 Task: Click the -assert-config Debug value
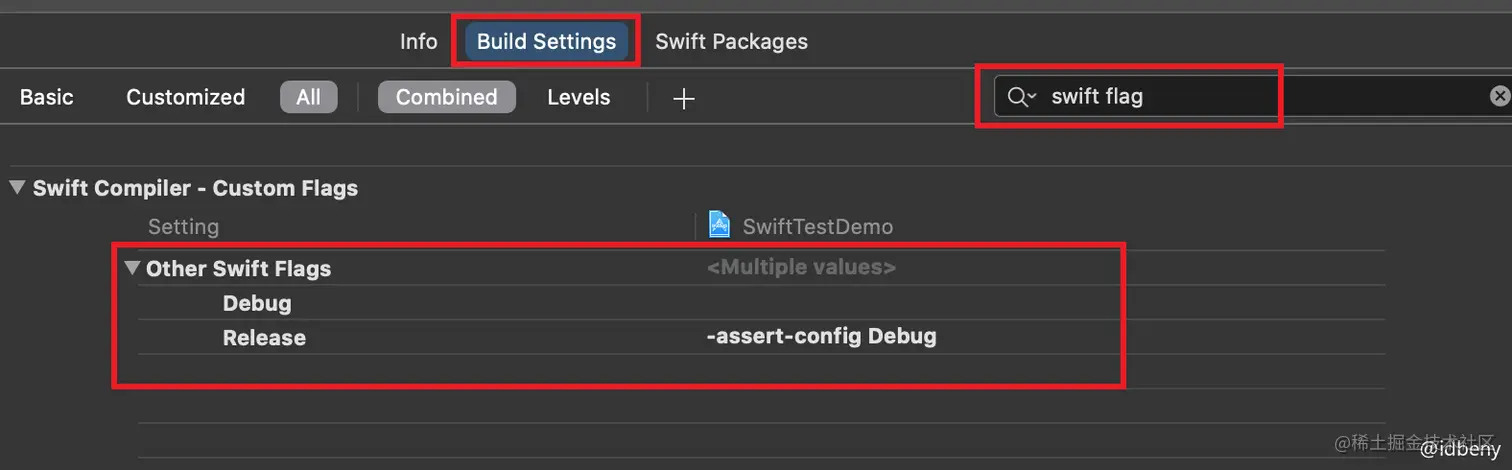pos(821,336)
